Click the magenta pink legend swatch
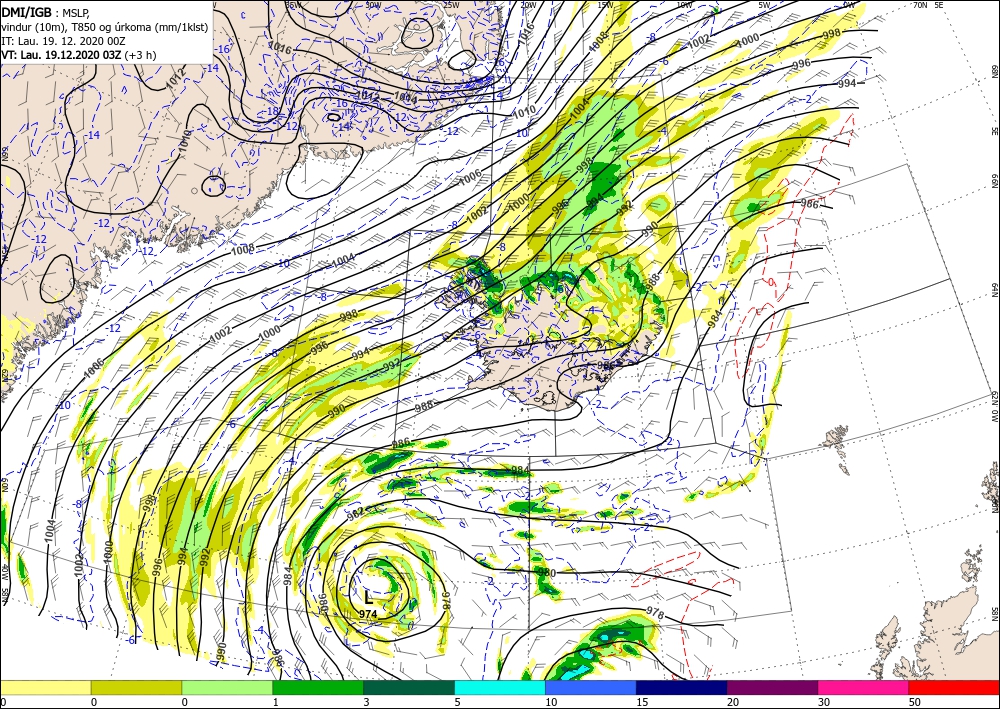1000x709 pixels. [864, 687]
